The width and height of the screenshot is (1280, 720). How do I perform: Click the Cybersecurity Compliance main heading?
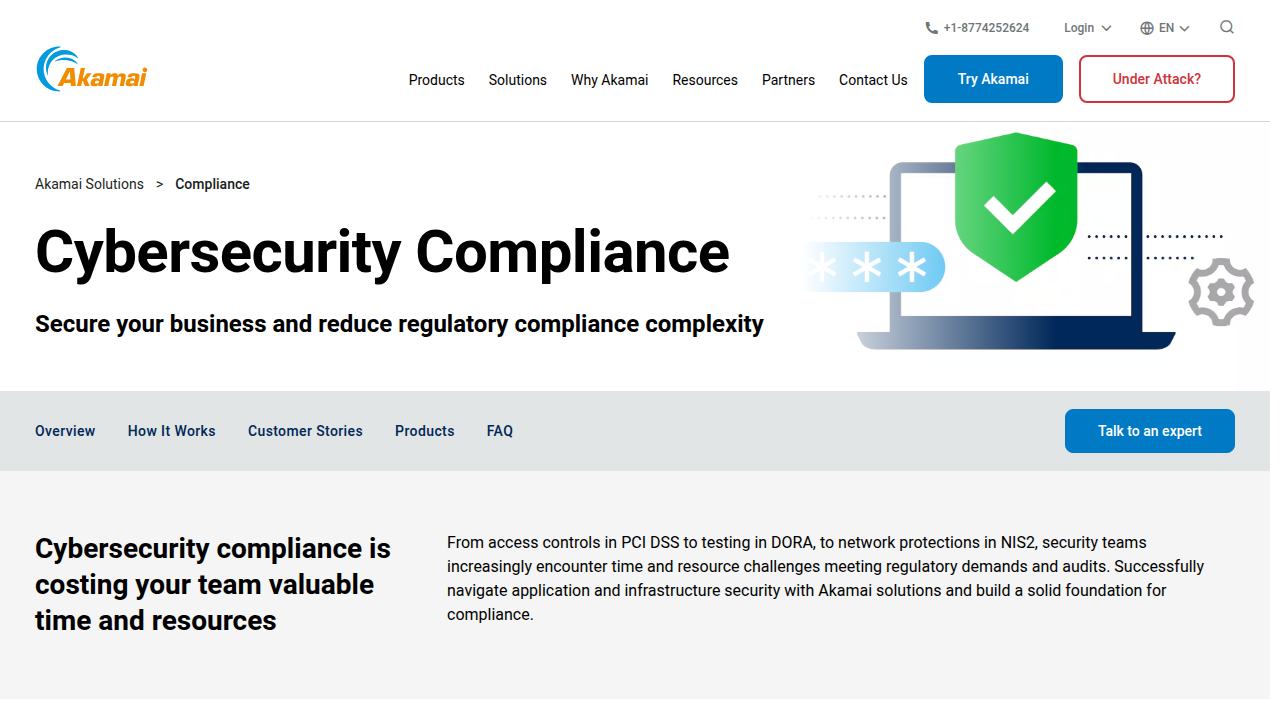[382, 251]
